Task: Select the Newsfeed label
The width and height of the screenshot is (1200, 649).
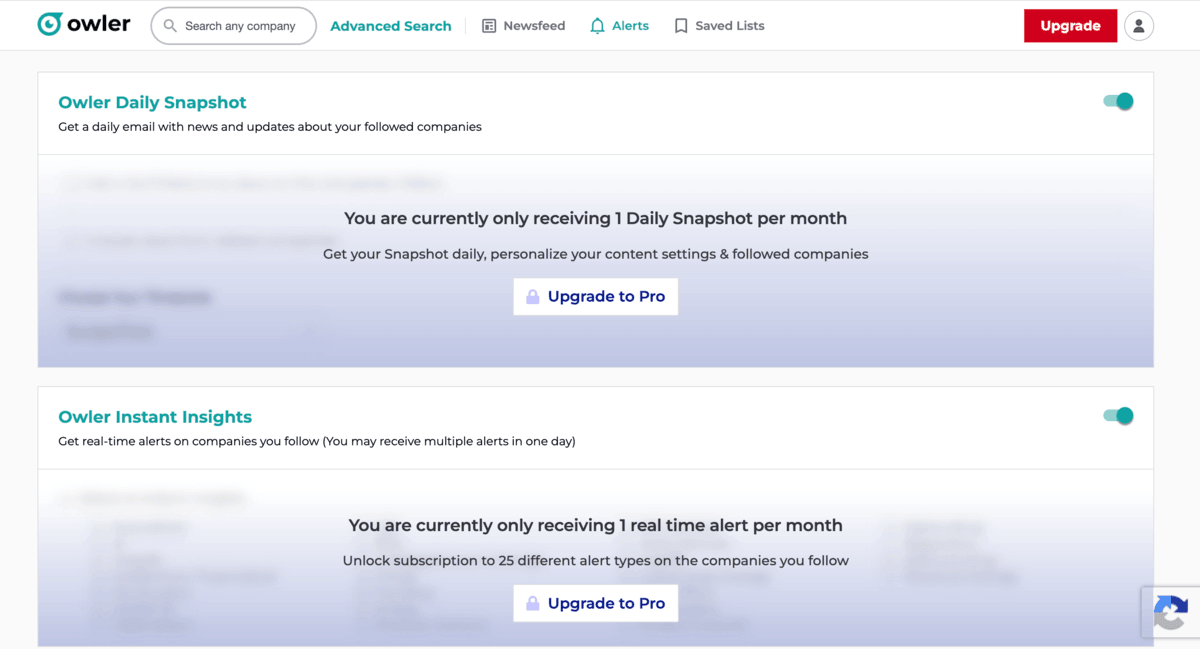Action: pos(534,26)
